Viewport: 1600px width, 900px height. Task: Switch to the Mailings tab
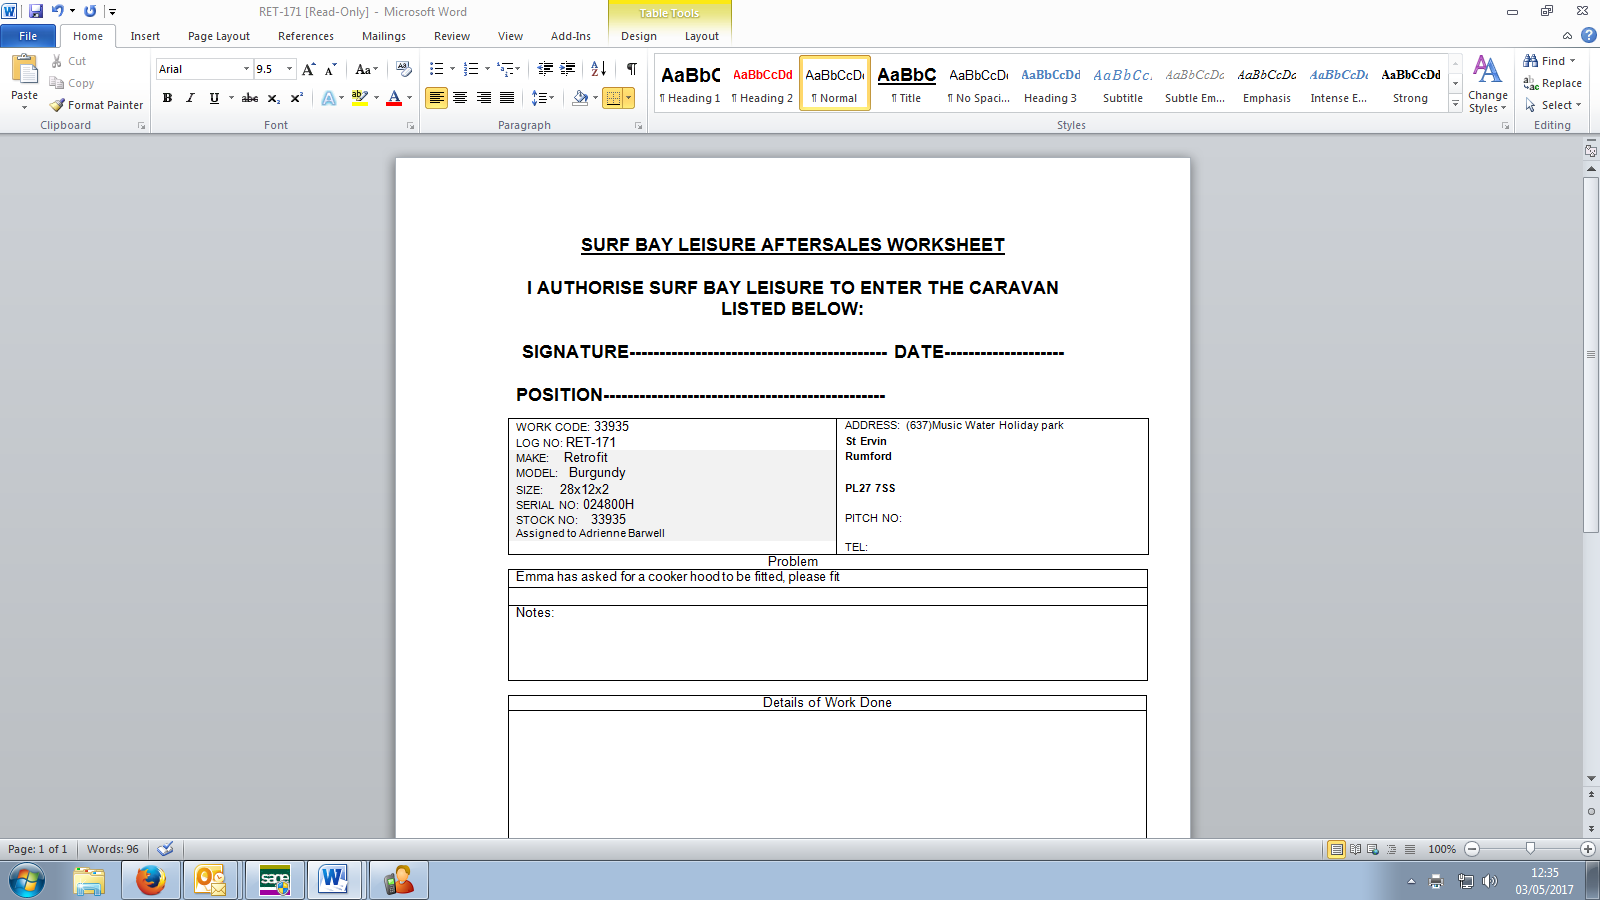pyautogui.click(x=384, y=36)
